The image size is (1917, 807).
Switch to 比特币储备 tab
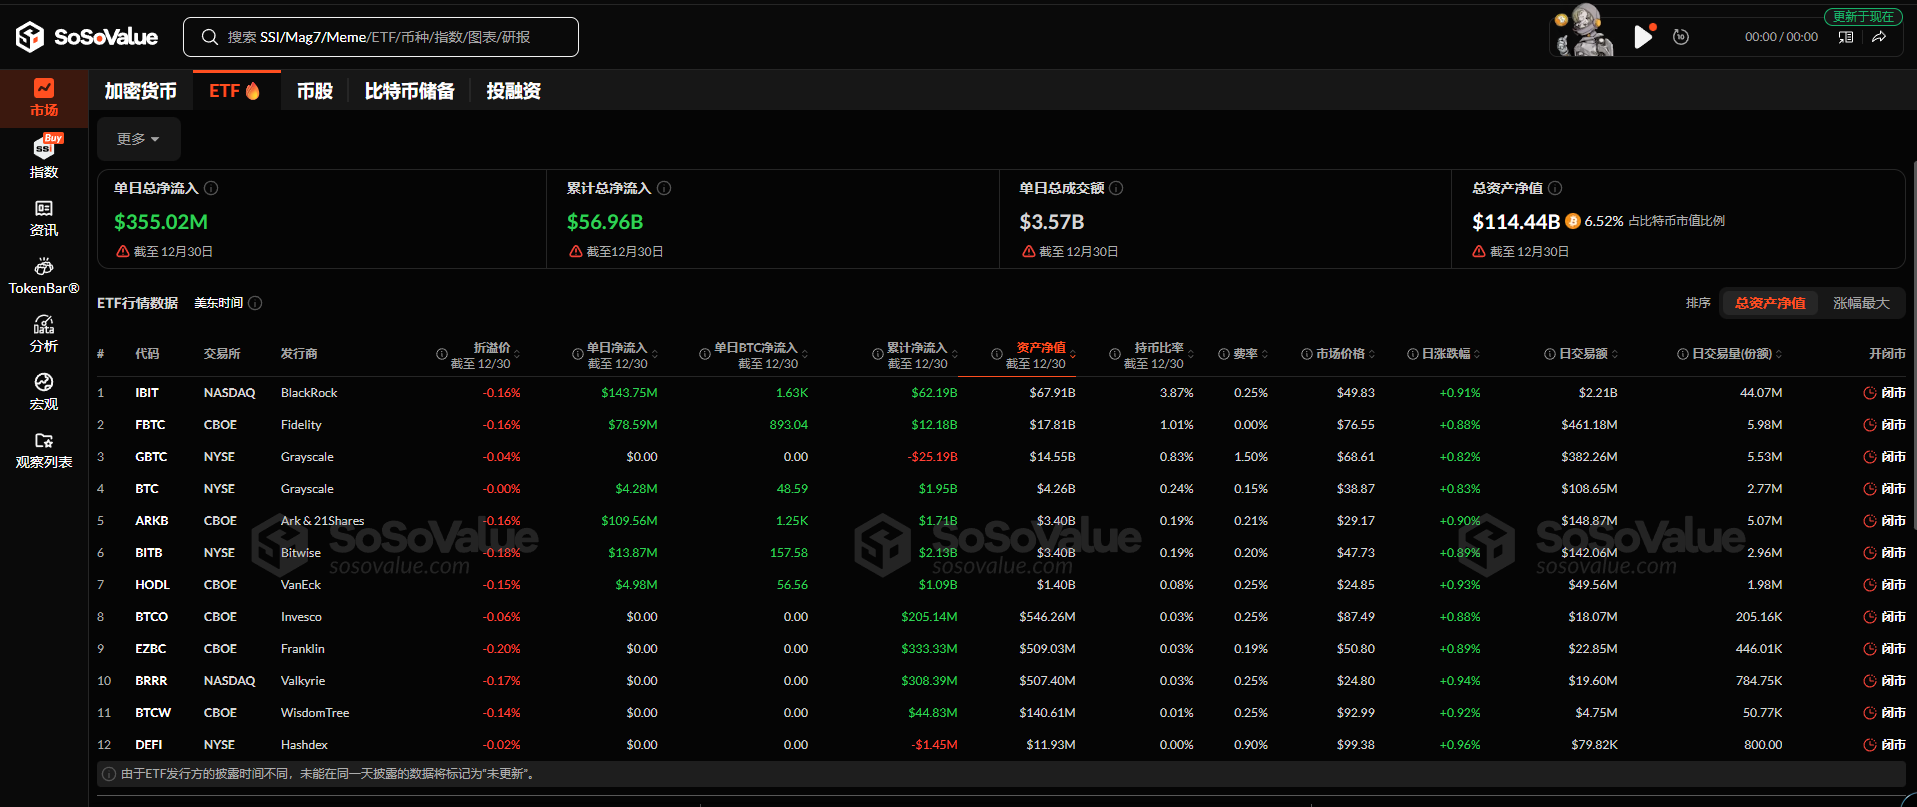(x=409, y=91)
